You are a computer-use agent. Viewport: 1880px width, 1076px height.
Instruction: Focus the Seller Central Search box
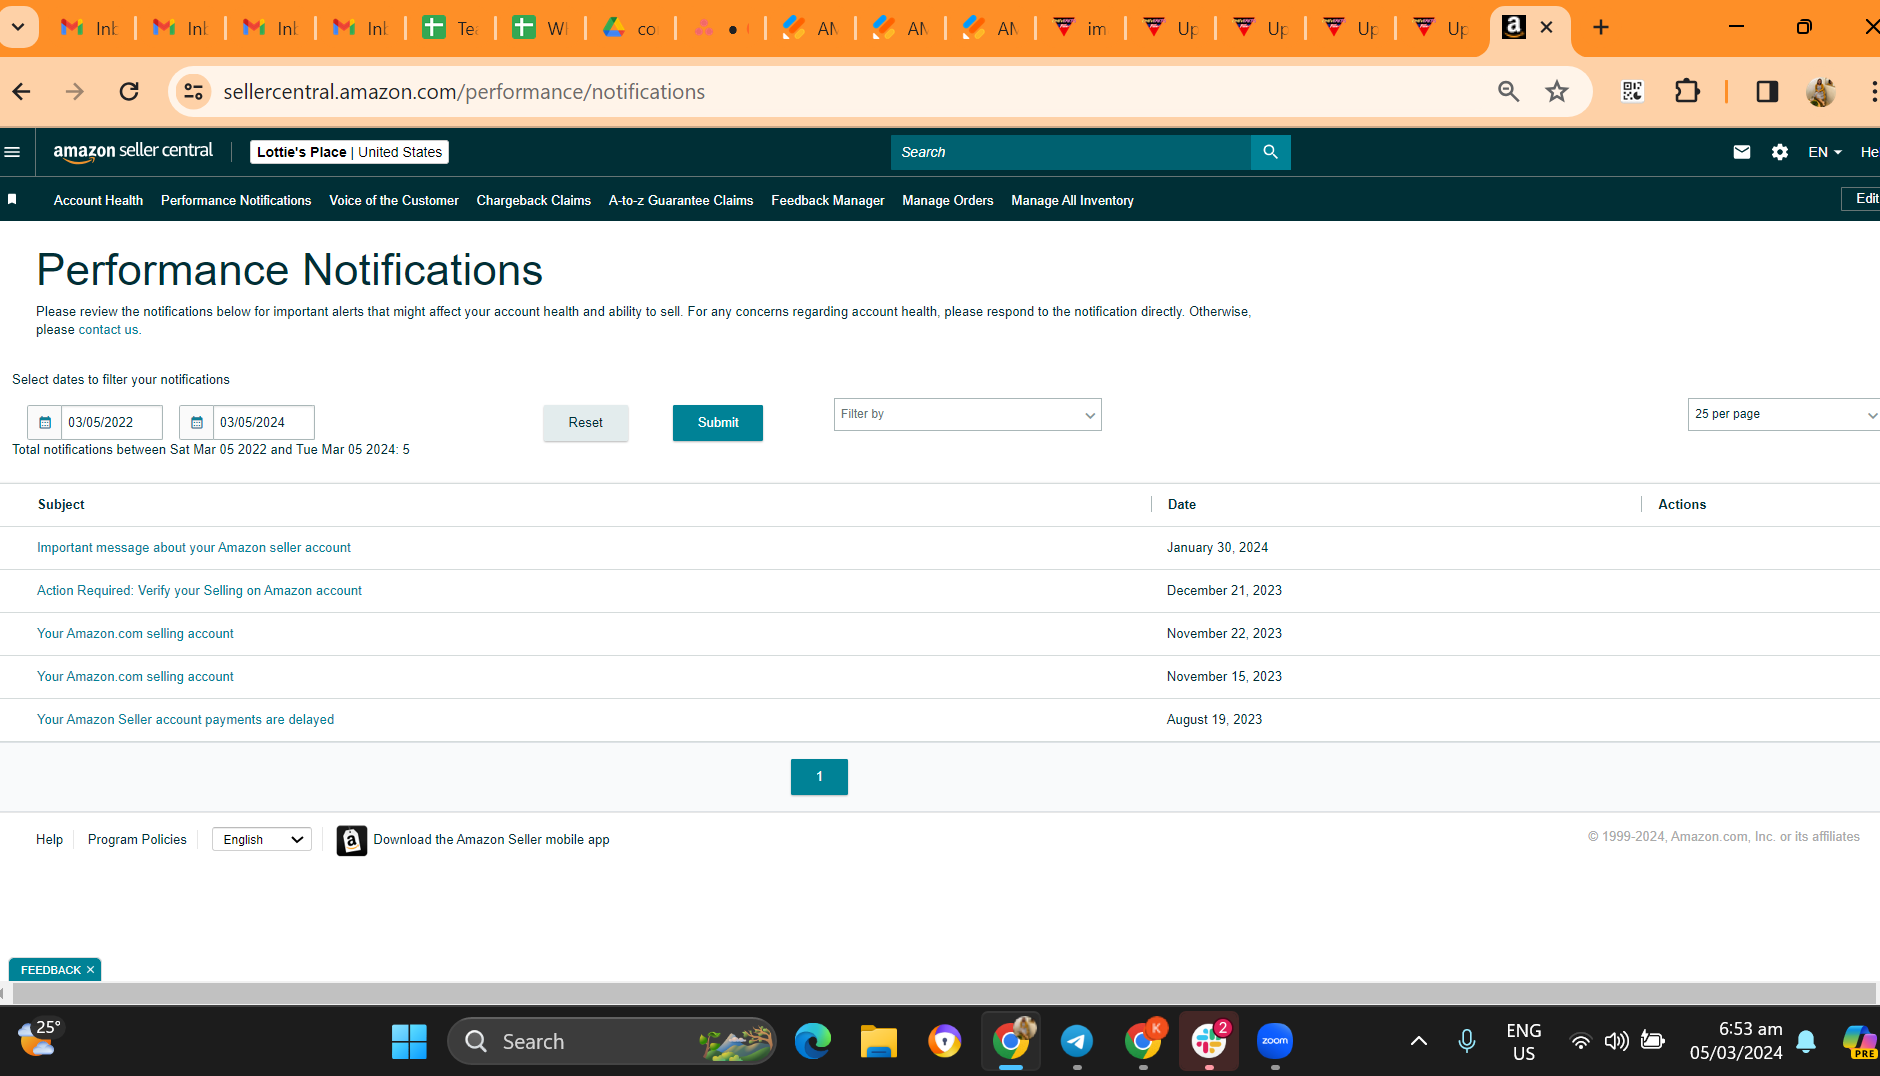1071,152
